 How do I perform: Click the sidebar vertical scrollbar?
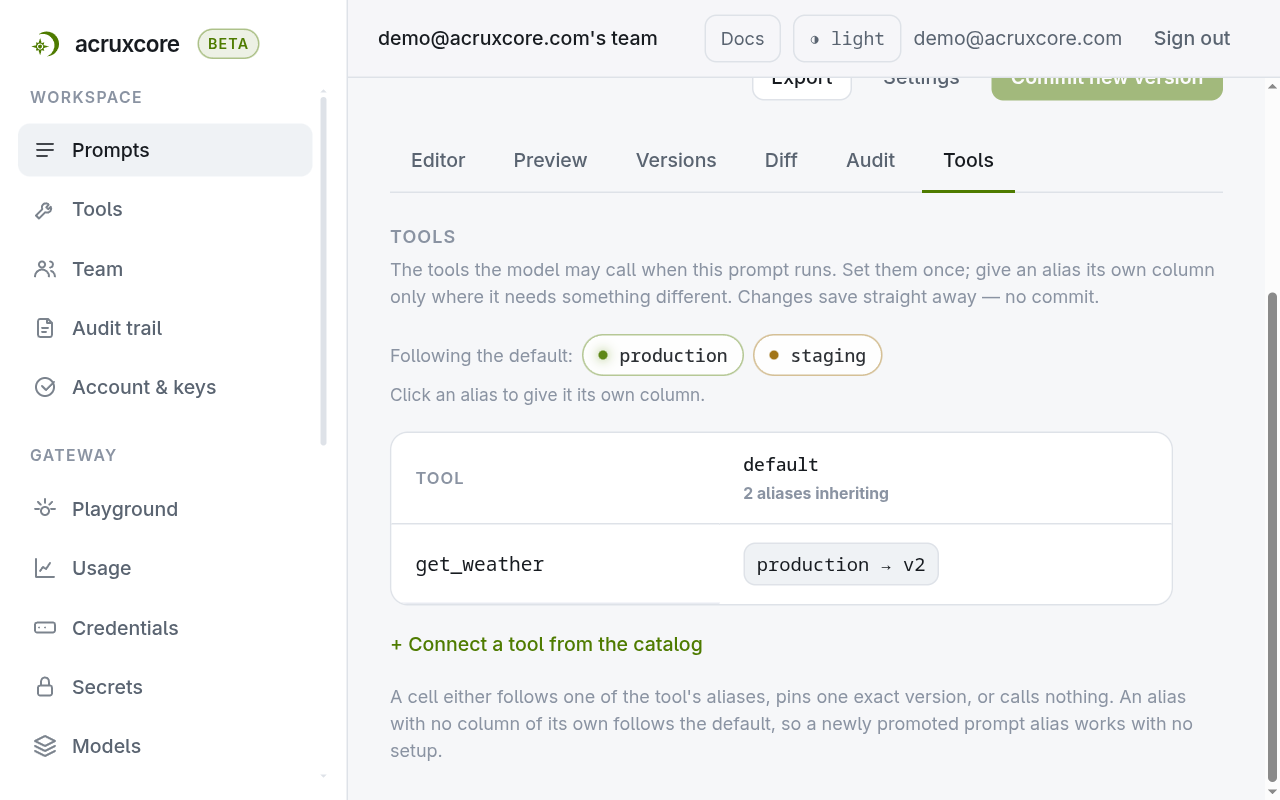(323, 270)
